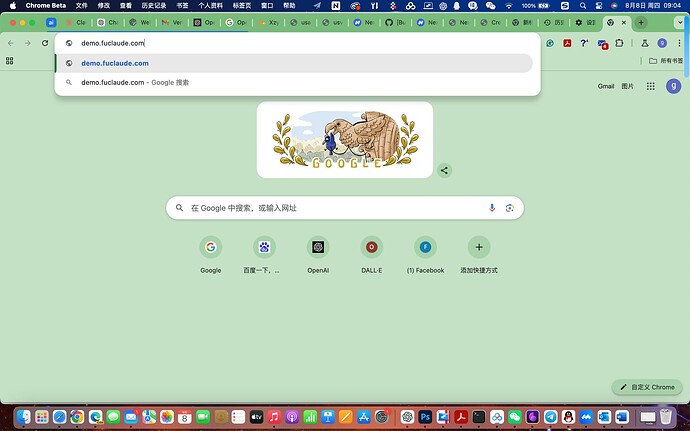Open the Chrome Beta app menu

[x=46, y=6]
